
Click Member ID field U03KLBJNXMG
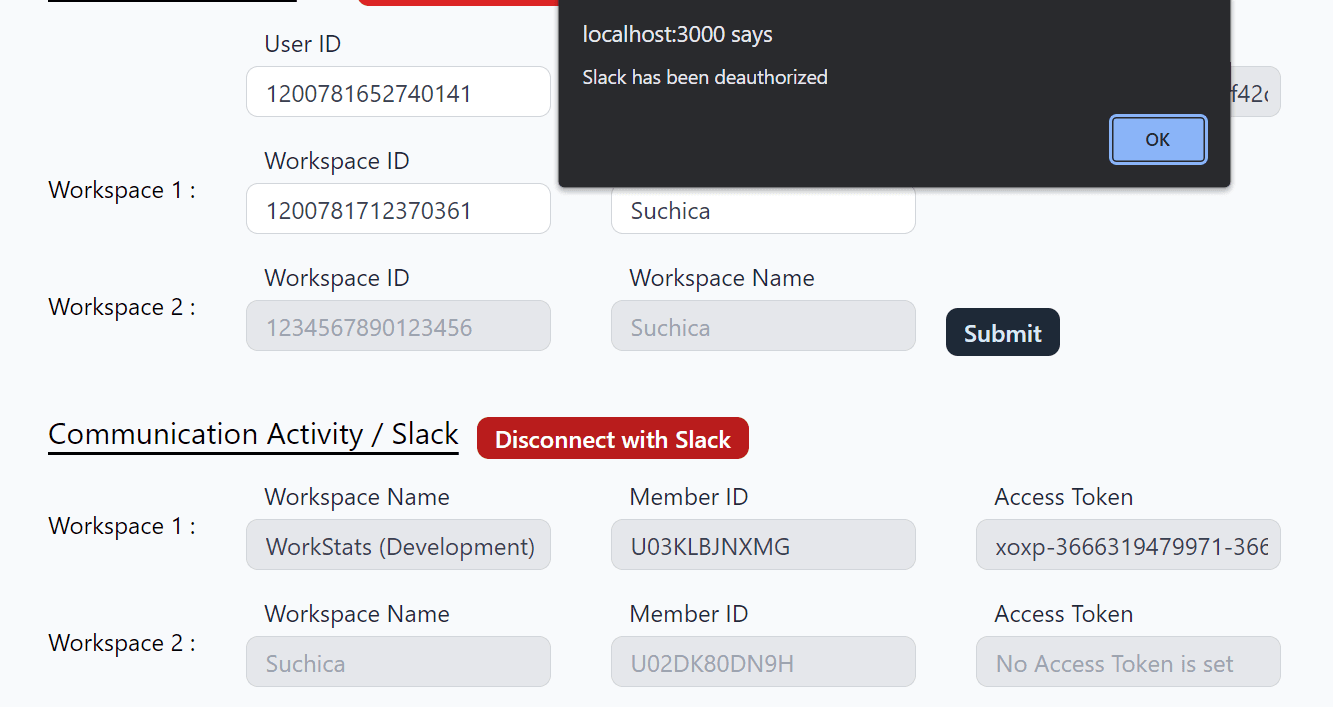tap(763, 545)
